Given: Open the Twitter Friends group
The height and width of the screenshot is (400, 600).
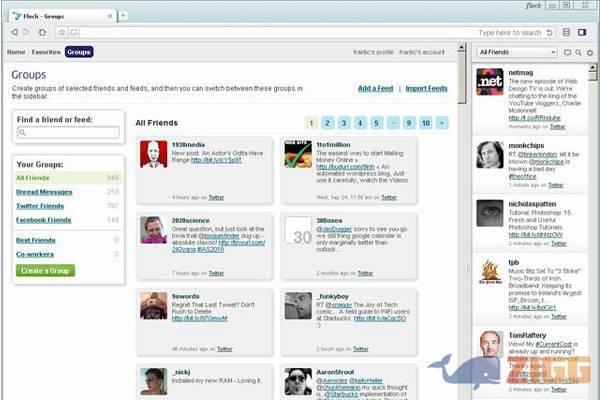Looking at the screenshot, I should coord(40,206).
